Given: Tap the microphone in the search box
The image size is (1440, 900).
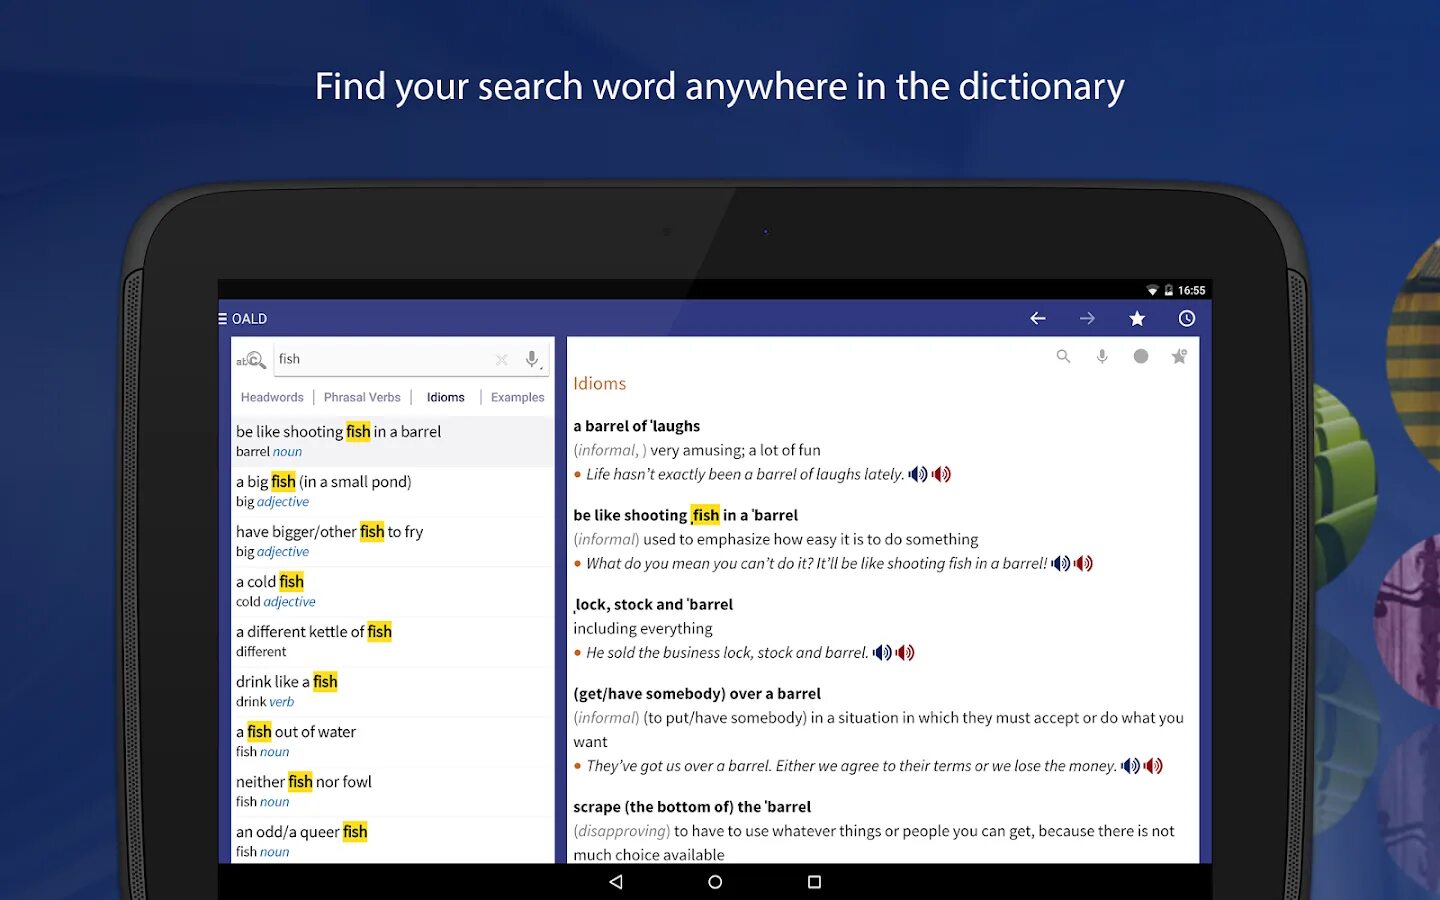Looking at the screenshot, I should pos(532,359).
